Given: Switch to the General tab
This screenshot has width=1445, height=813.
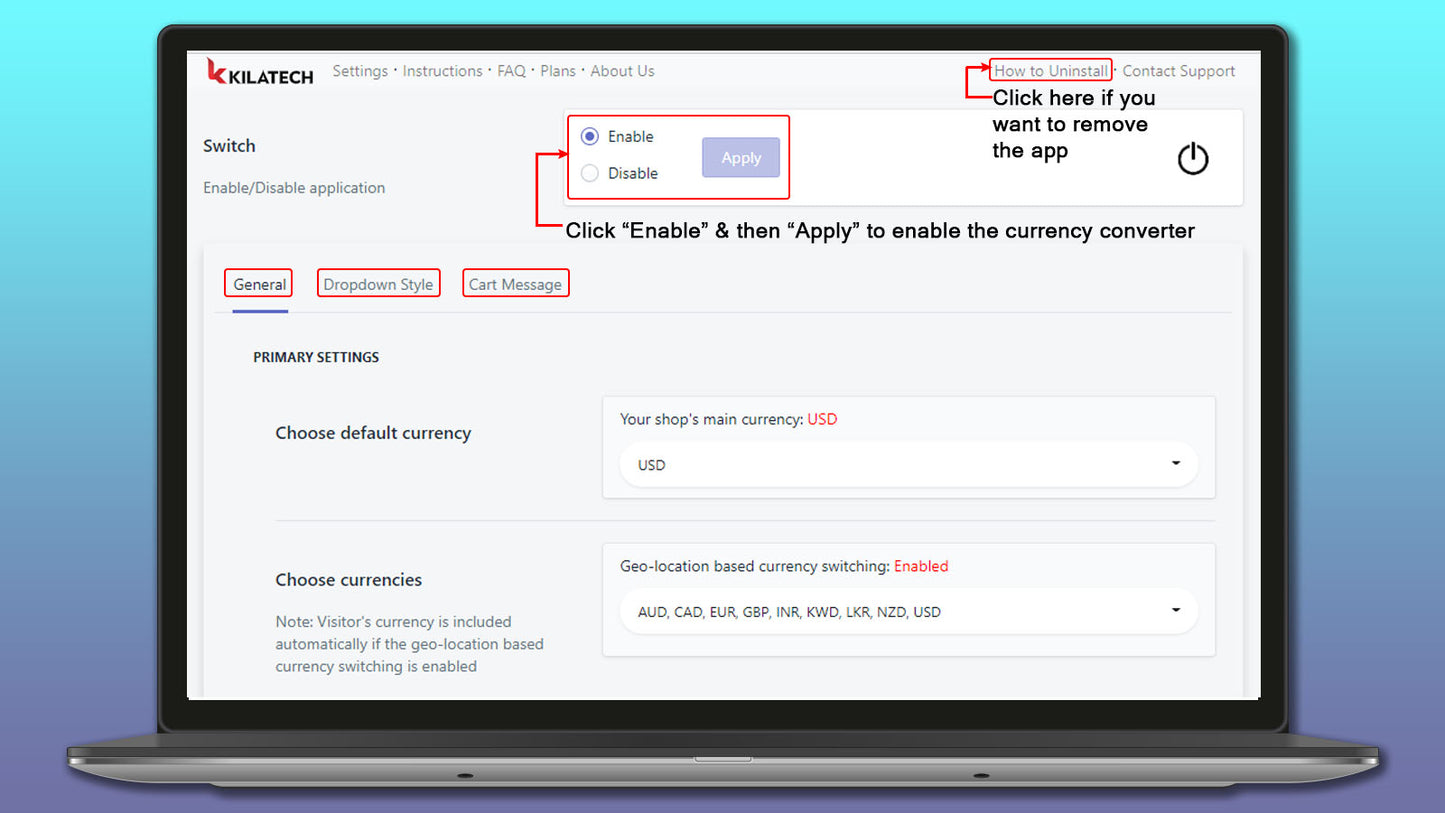Looking at the screenshot, I should [260, 285].
